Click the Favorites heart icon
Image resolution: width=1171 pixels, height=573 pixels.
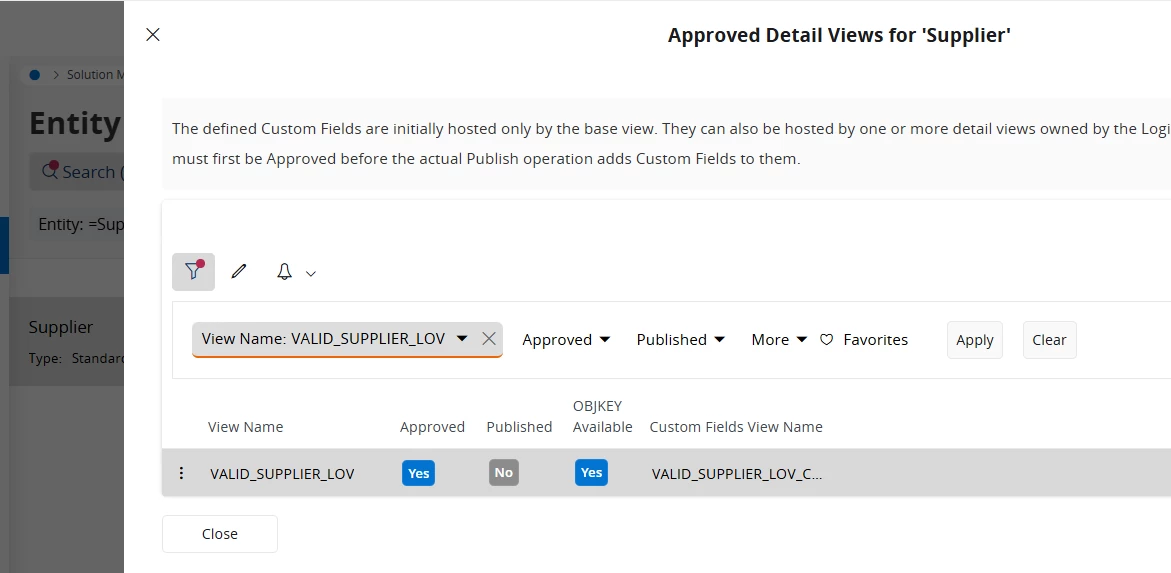pos(827,340)
